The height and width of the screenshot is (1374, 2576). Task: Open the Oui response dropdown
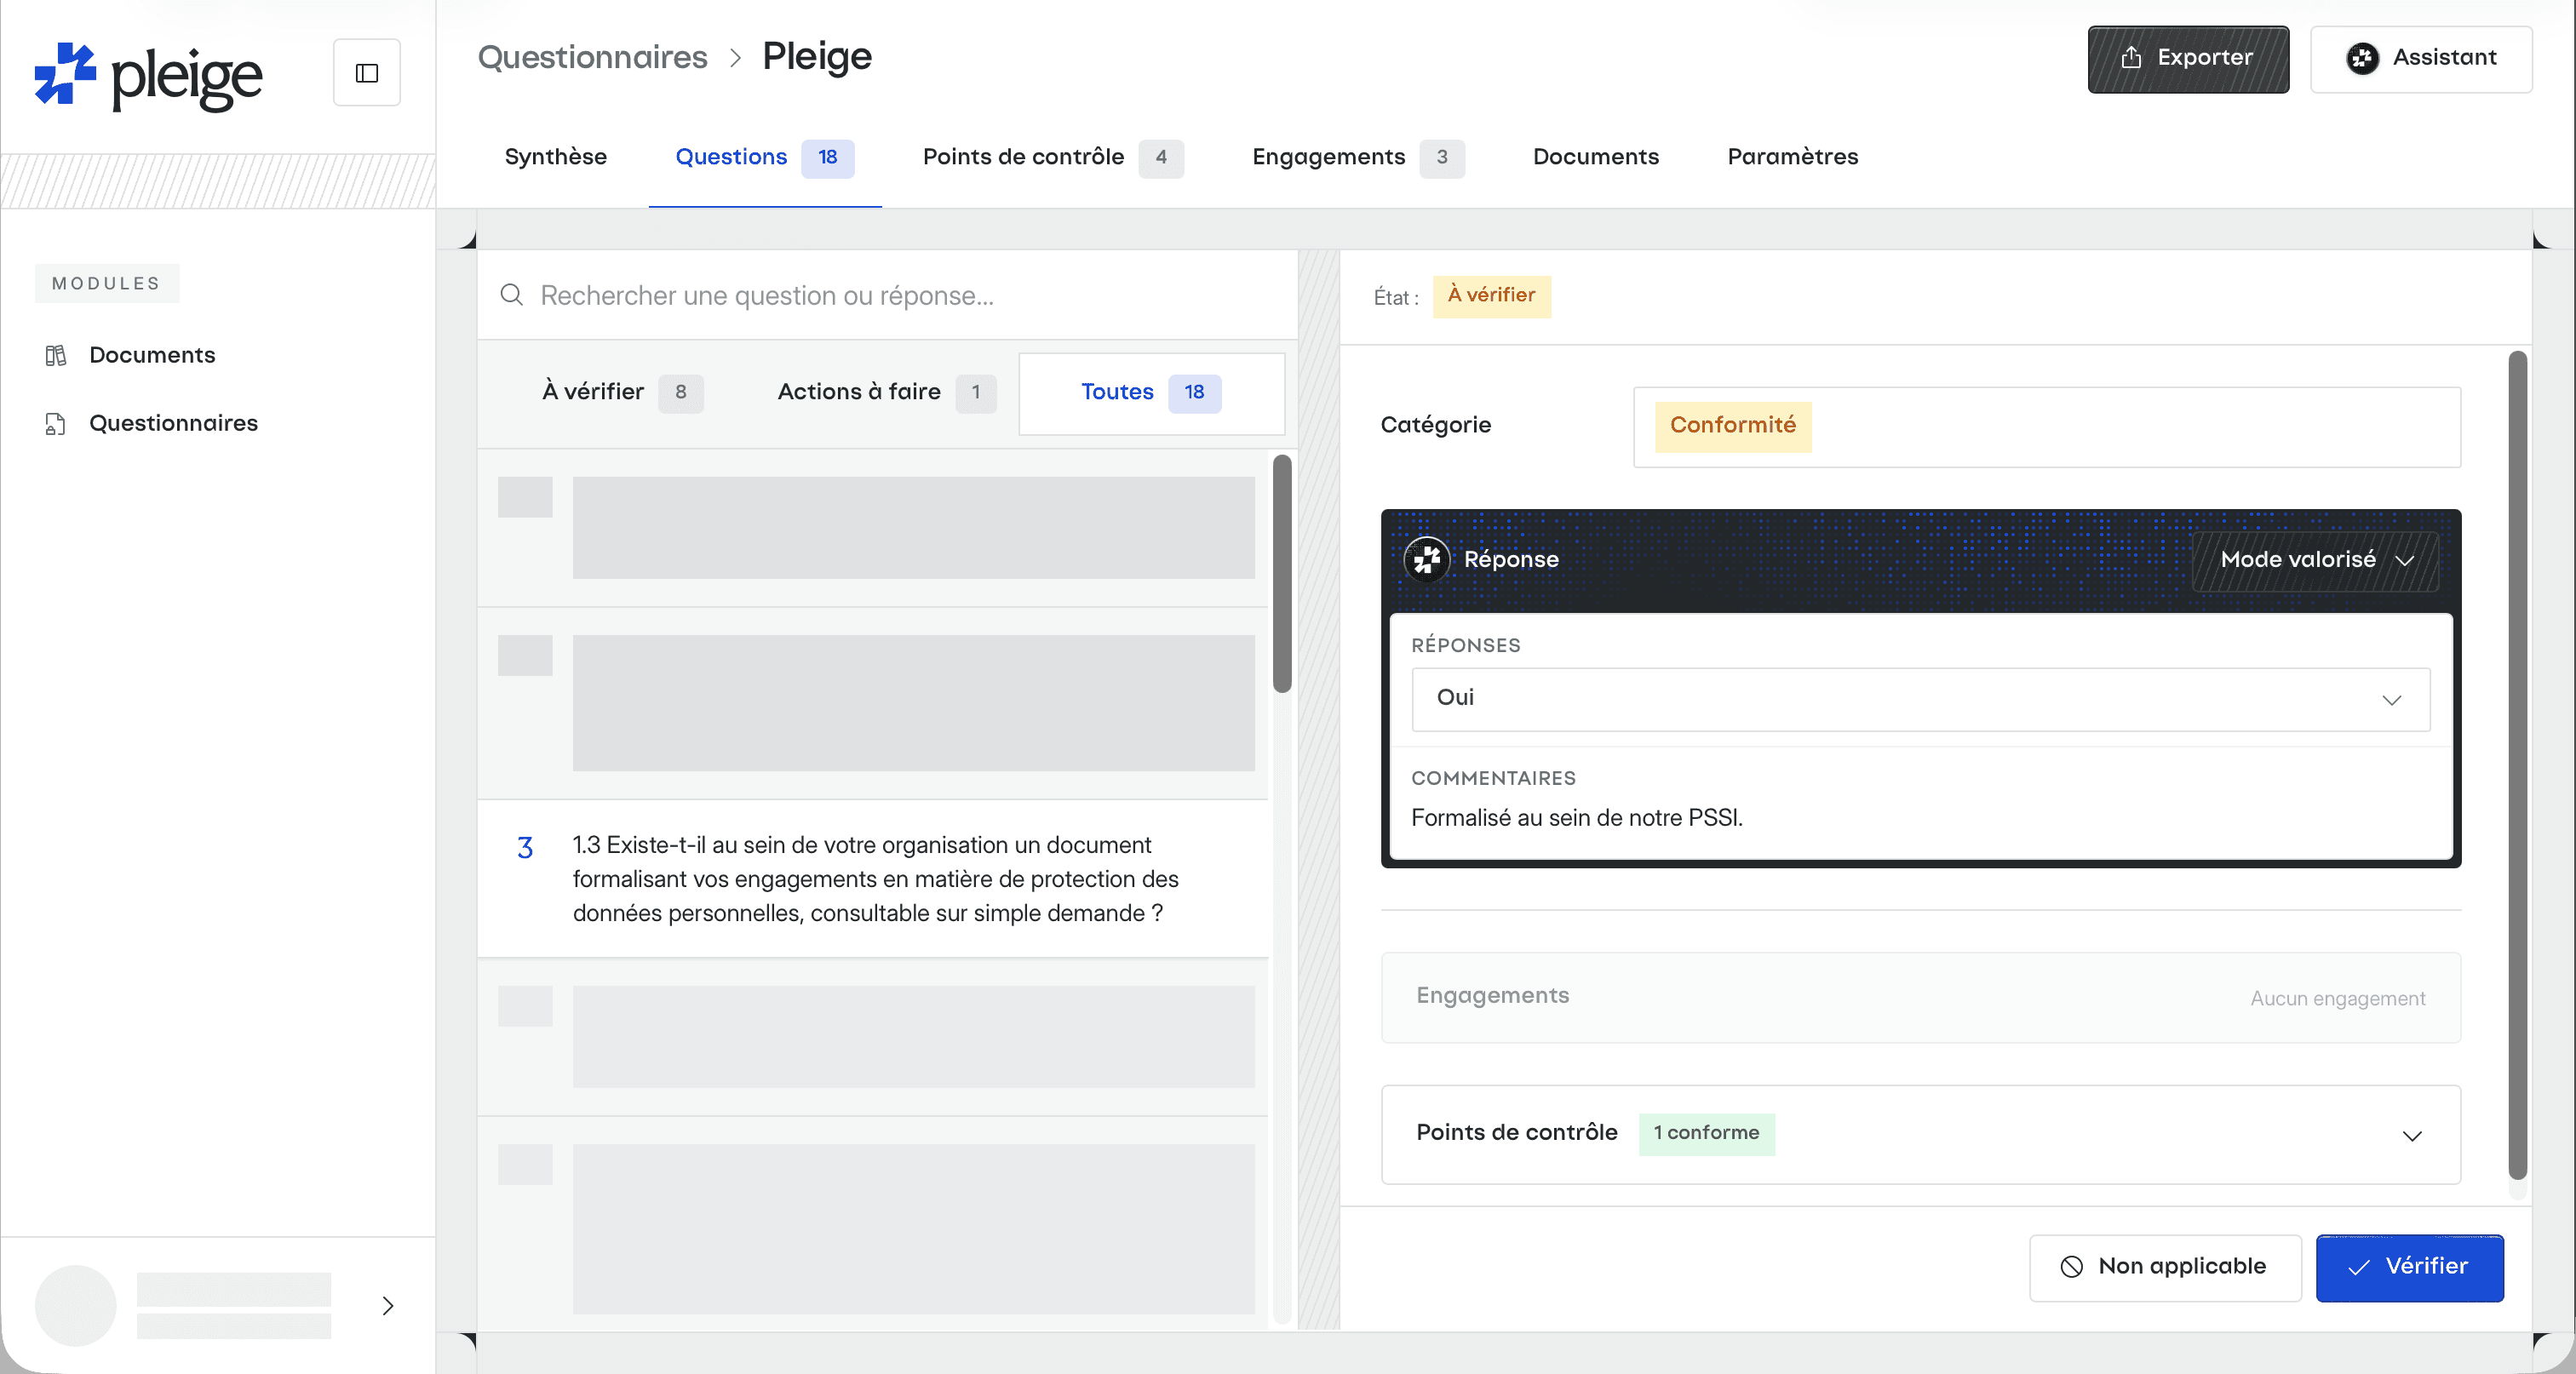1920,699
